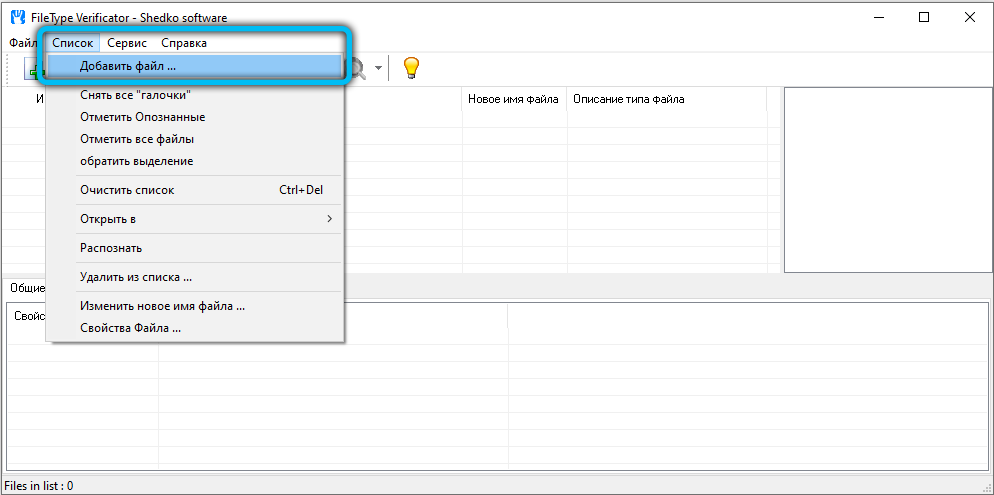This screenshot has width=994, height=495.
Task: Click the FileType Verificator title bar icon
Action: pos(17,17)
